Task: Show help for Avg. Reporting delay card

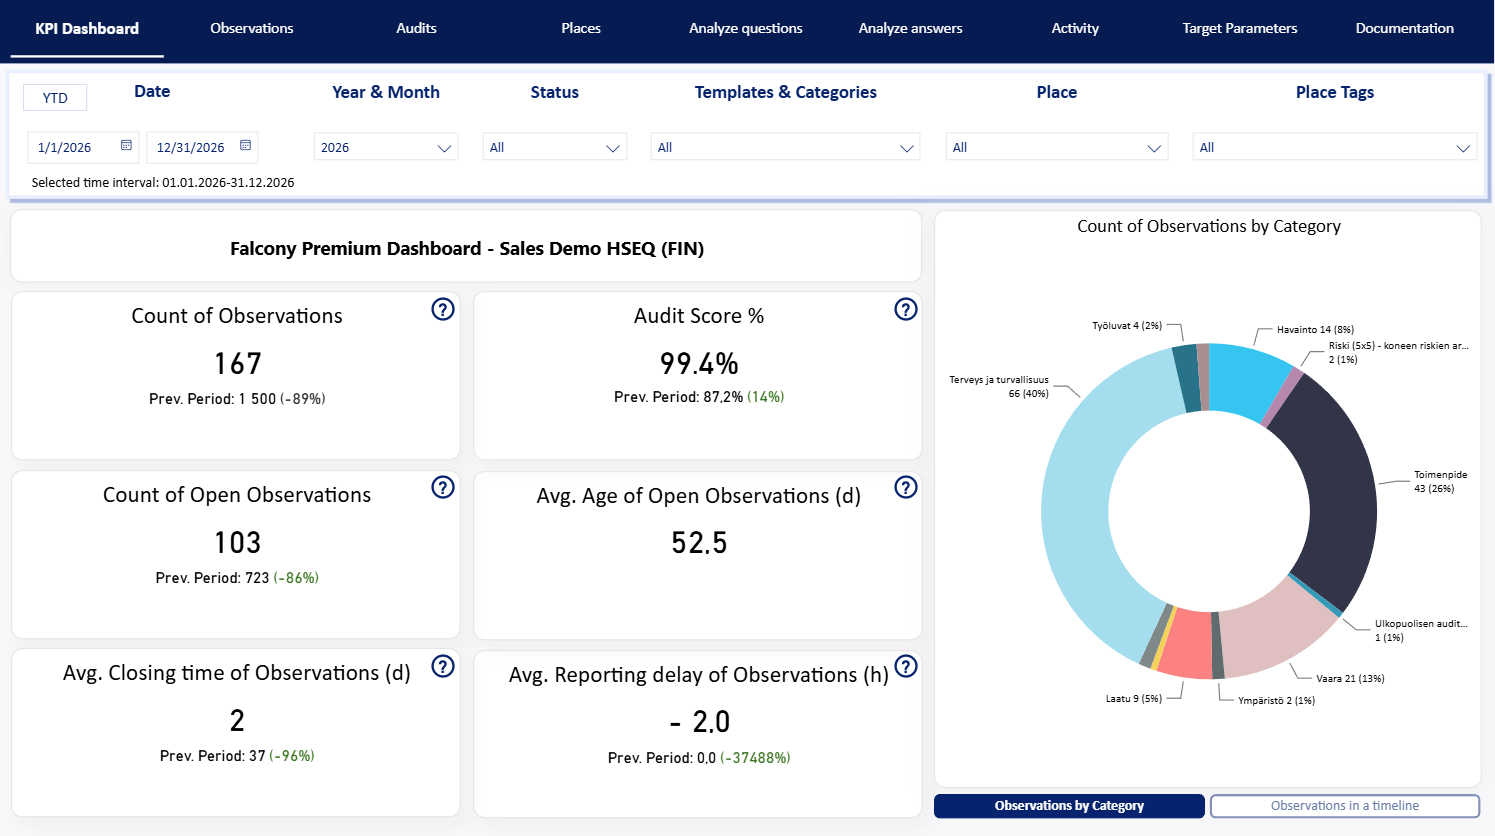Action: [905, 666]
